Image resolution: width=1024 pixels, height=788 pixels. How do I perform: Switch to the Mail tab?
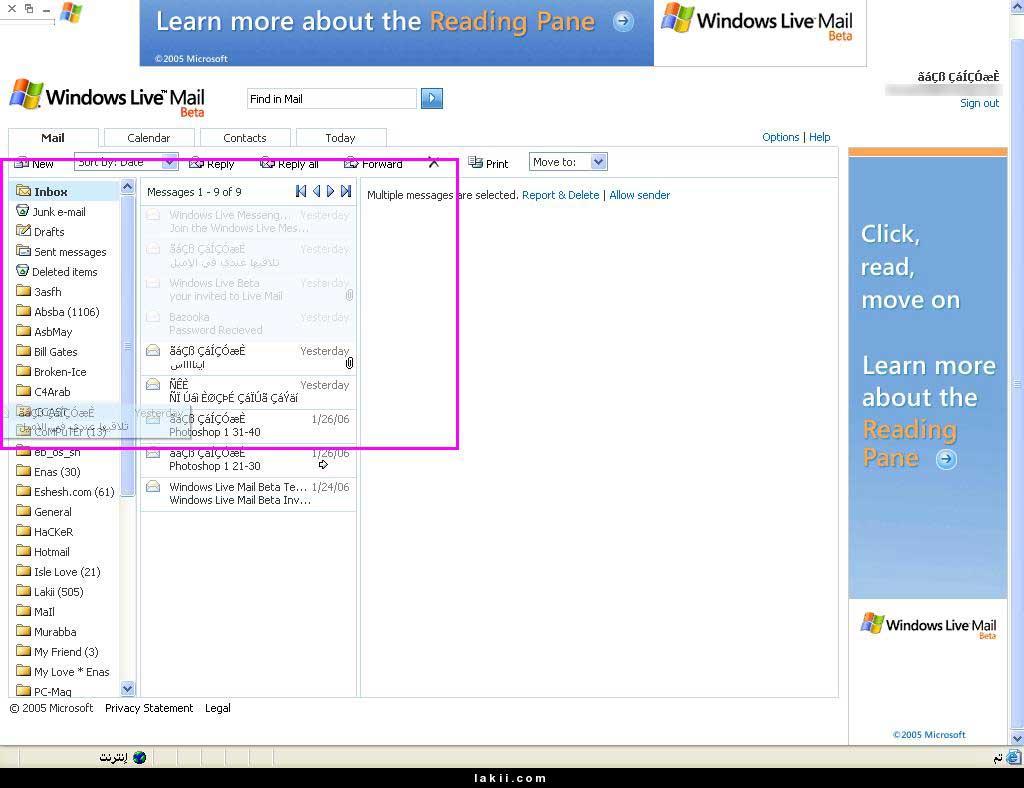tap(53, 138)
